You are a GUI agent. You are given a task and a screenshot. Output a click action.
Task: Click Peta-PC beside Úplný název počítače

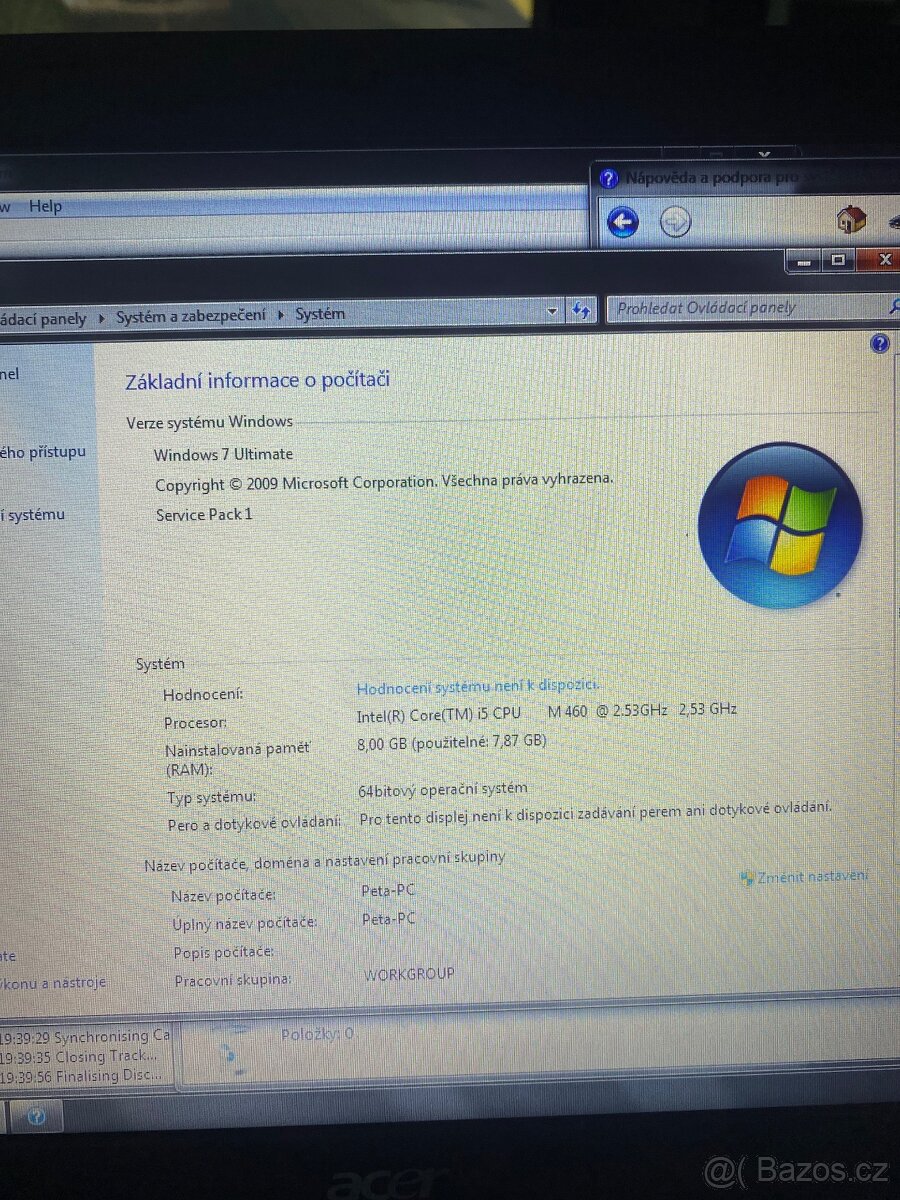point(389,919)
